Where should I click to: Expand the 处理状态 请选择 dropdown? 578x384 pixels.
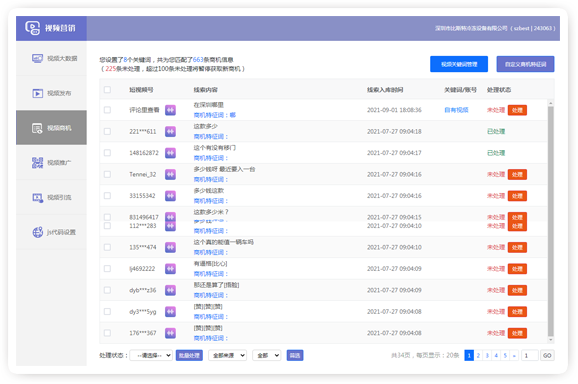(x=151, y=355)
